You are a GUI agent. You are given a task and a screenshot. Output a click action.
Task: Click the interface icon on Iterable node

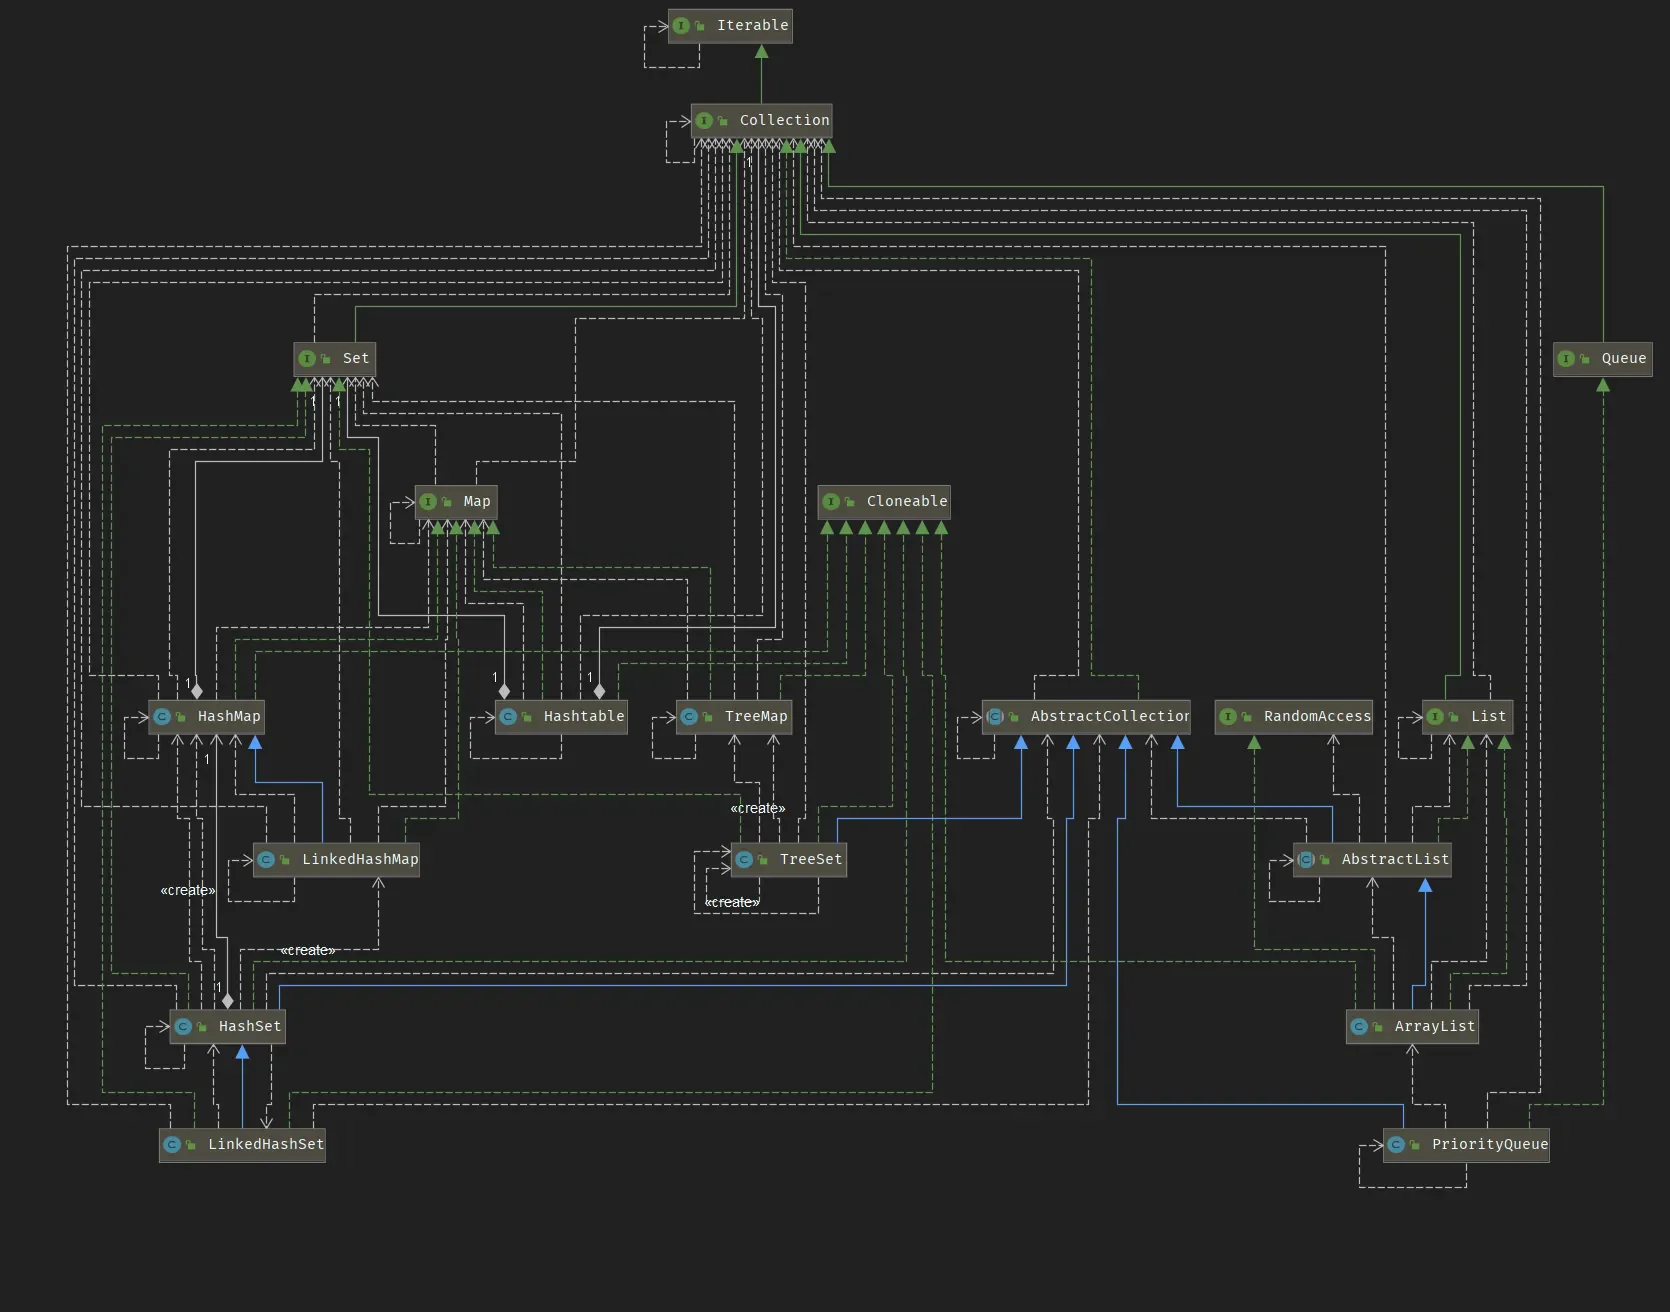pyautogui.click(x=681, y=26)
